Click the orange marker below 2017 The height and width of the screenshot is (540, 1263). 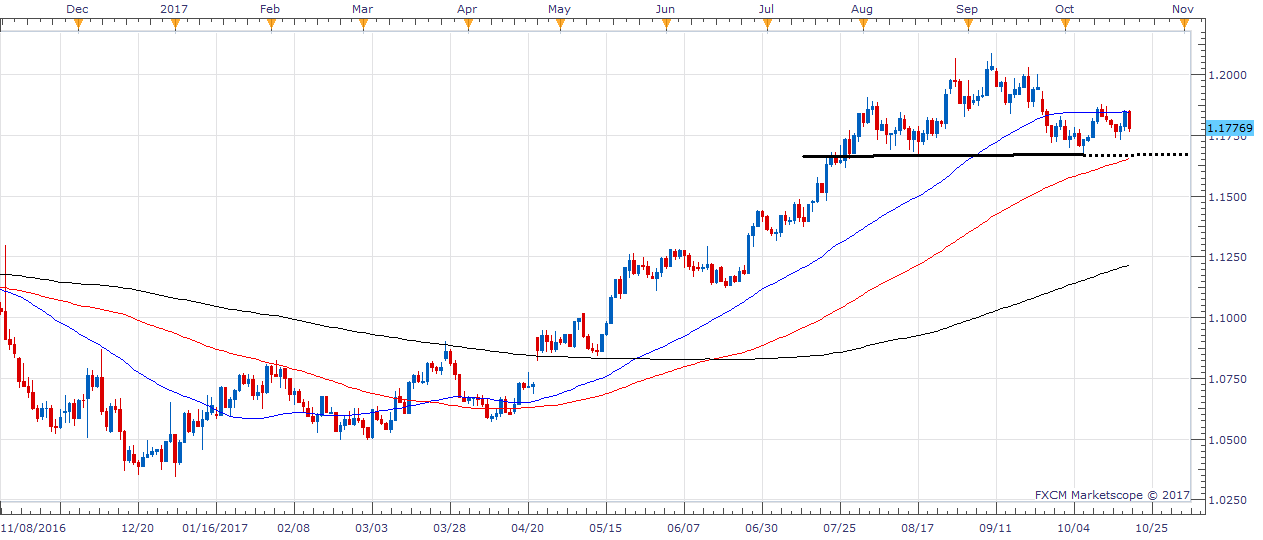[176, 24]
